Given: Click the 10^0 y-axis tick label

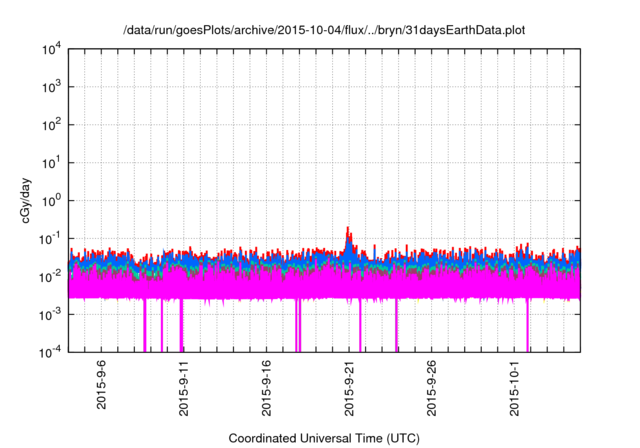Looking at the screenshot, I should click(x=52, y=200).
